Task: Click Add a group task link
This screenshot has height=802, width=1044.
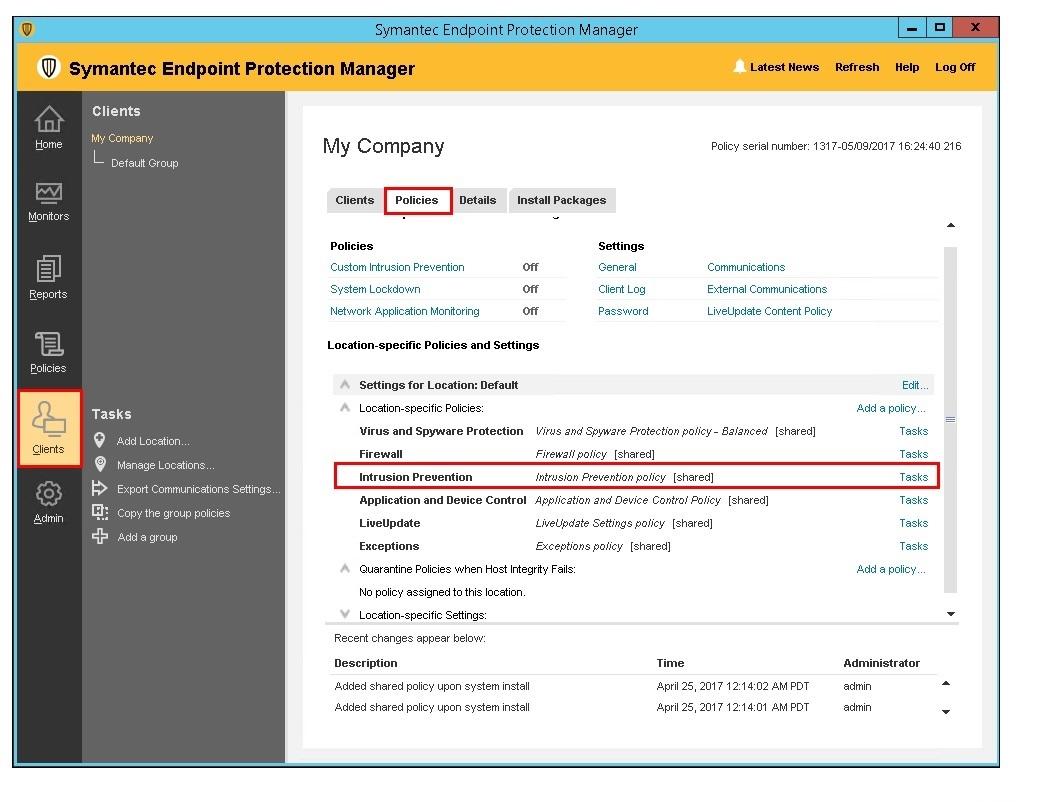Action: pyautogui.click(x=147, y=536)
